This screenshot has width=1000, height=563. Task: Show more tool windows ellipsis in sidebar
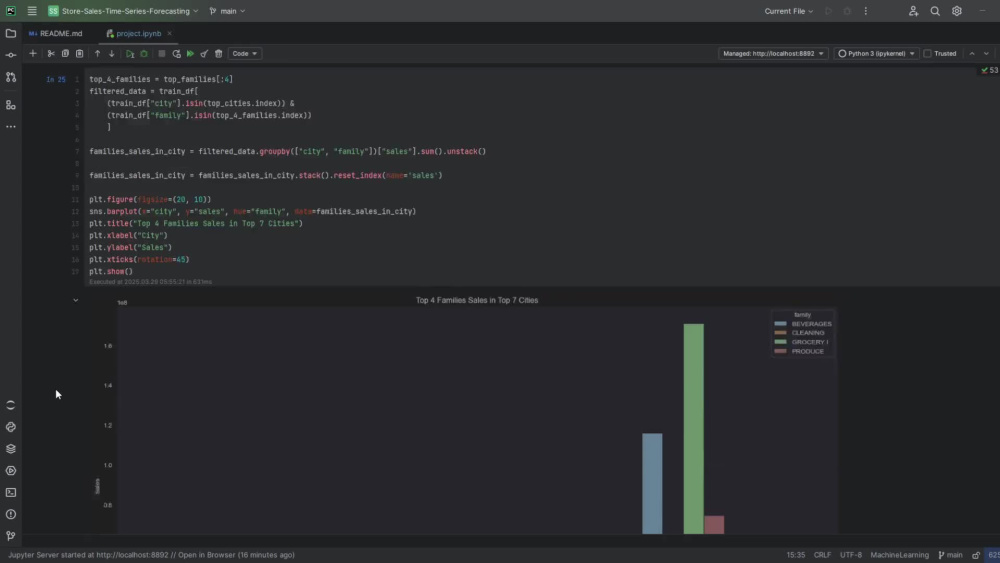pos(11,127)
